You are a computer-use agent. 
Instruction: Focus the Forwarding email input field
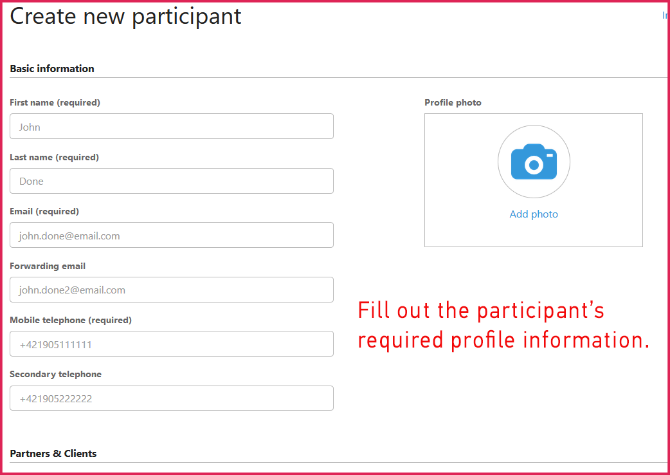[x=171, y=290]
